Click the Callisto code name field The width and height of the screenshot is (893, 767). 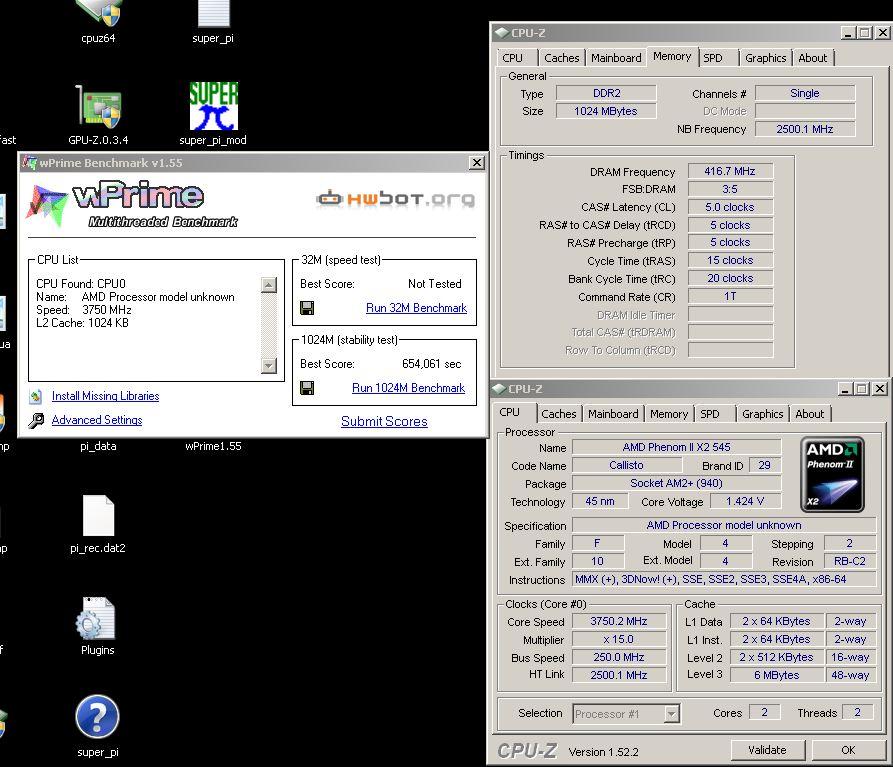[x=626, y=465]
